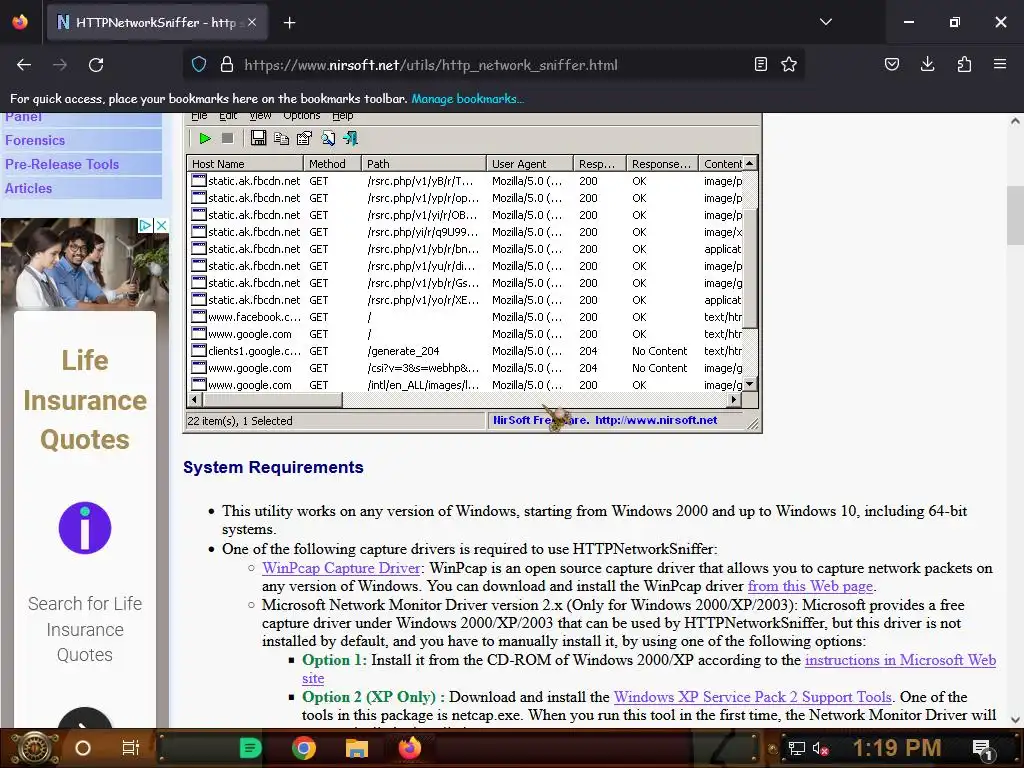Open Firefox View icon beside the tab

20,22
